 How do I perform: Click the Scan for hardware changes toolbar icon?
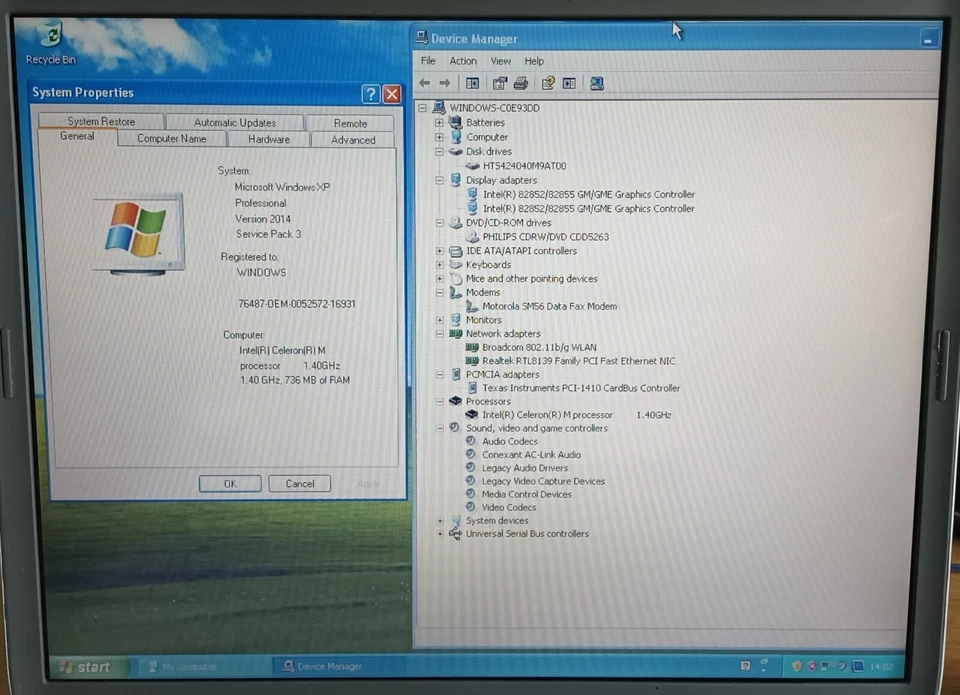coord(597,83)
